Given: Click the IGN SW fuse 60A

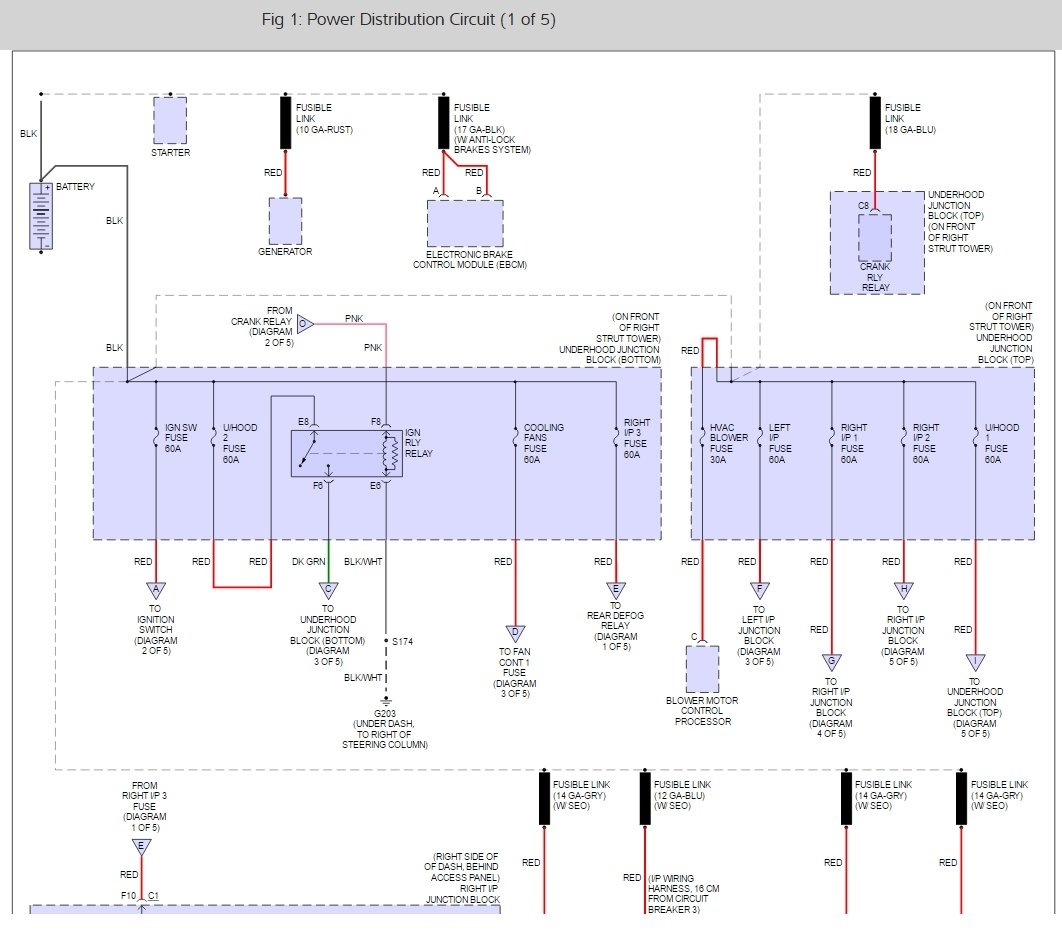Looking at the screenshot, I should (x=156, y=438).
